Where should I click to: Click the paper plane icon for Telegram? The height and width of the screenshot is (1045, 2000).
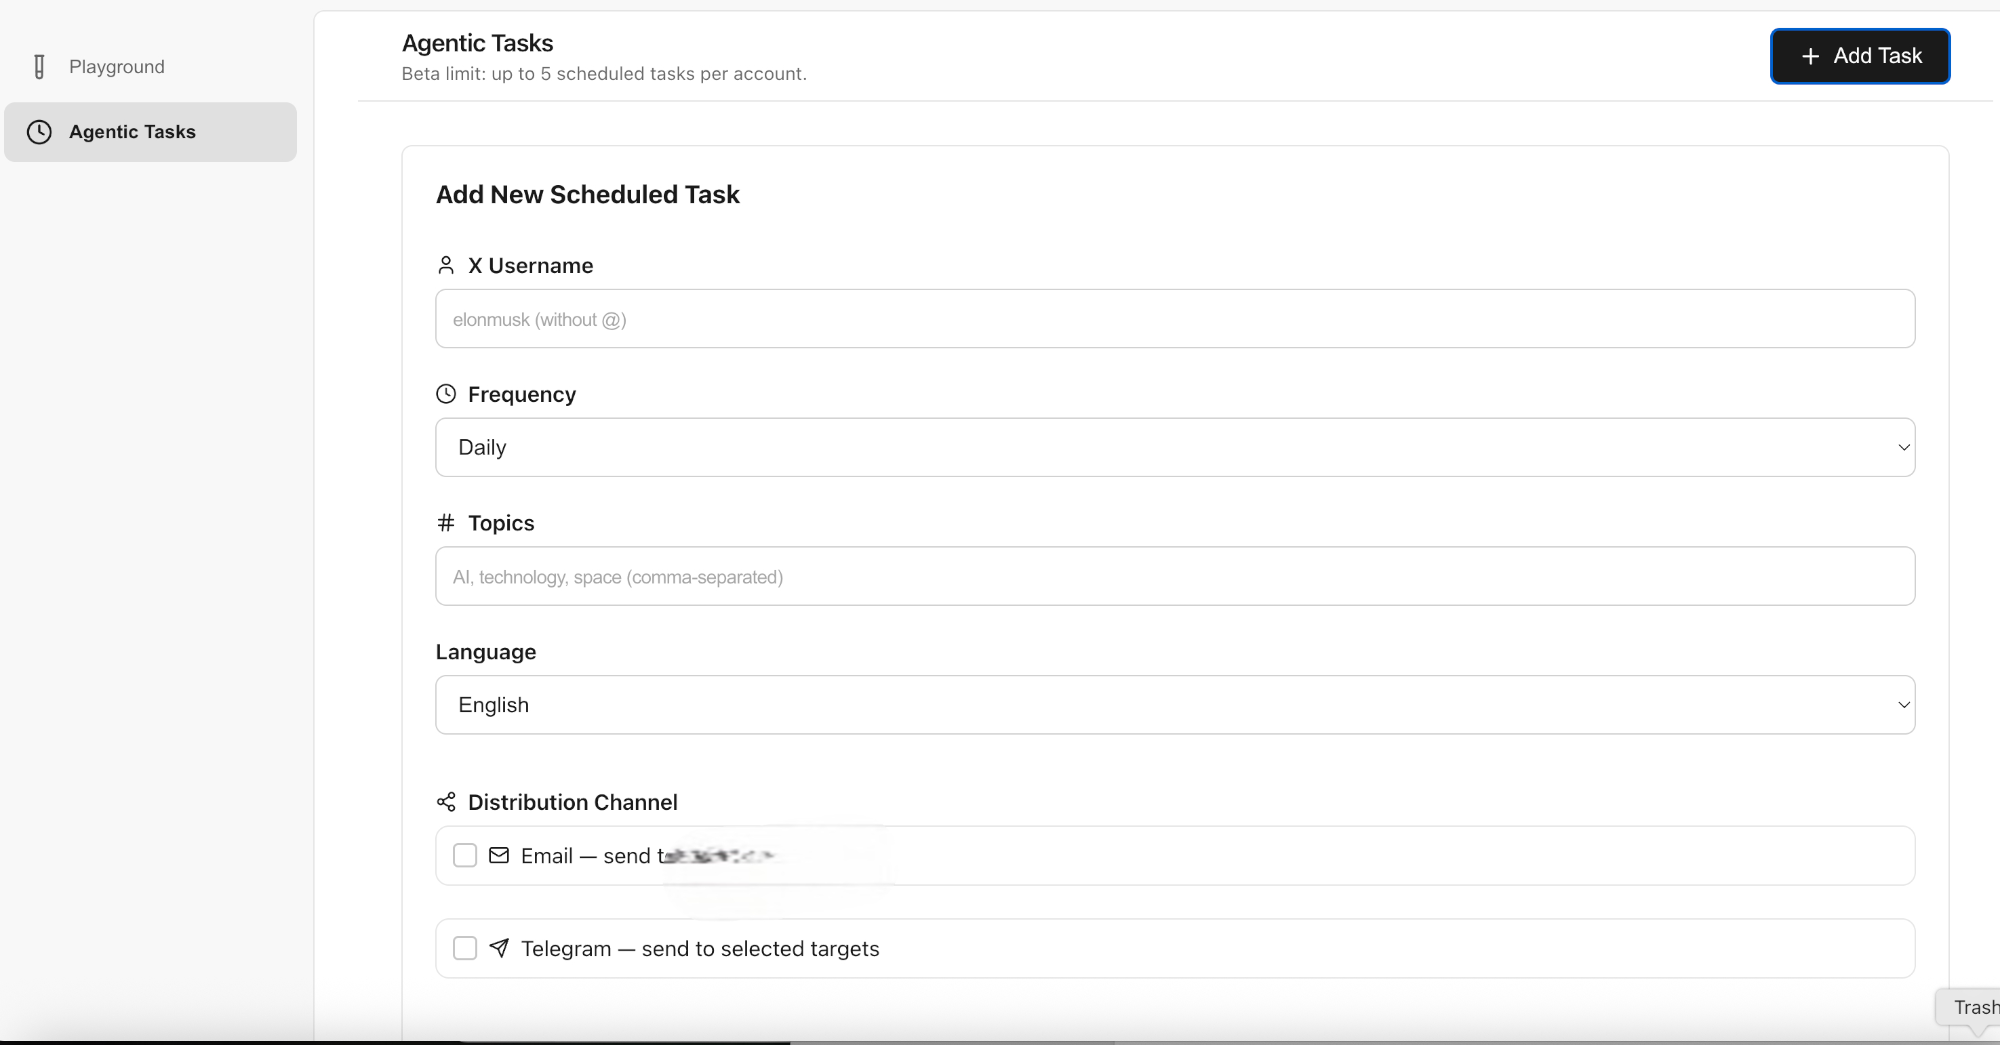499,948
